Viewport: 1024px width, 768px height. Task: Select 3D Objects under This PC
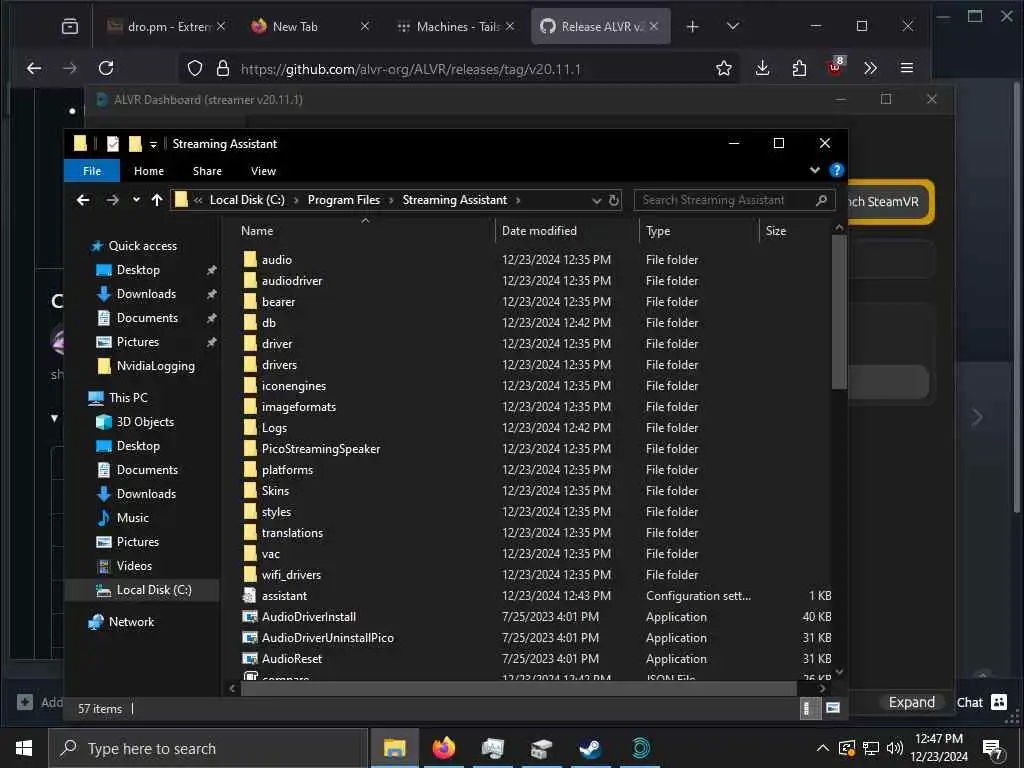tap(145, 422)
